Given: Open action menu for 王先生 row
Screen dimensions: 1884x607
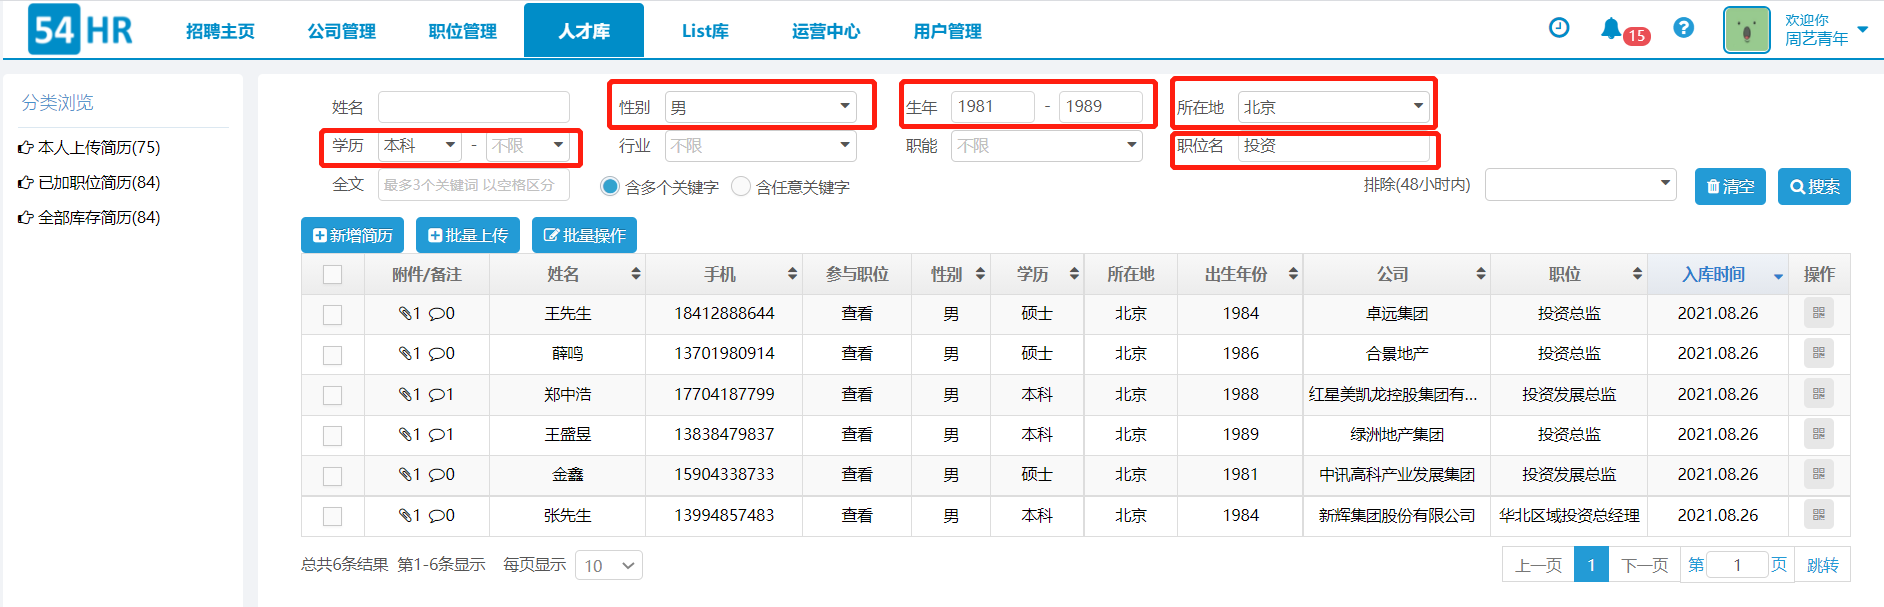Looking at the screenshot, I should pyautogui.click(x=1819, y=313).
